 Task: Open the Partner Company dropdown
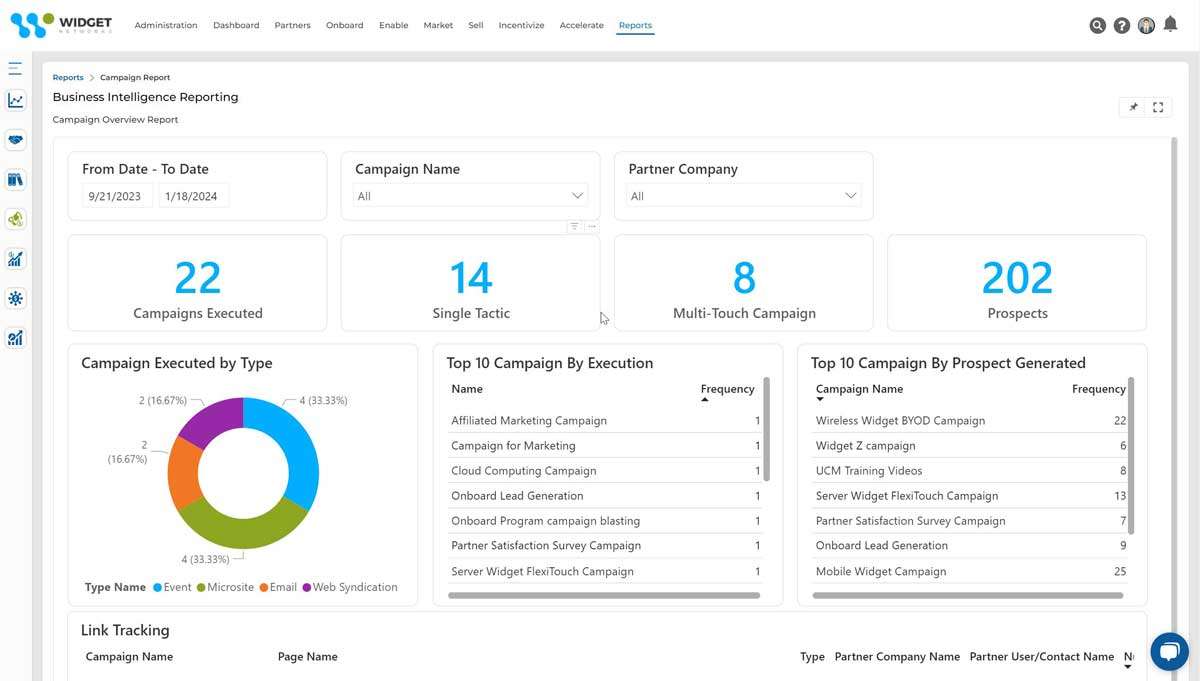850,196
